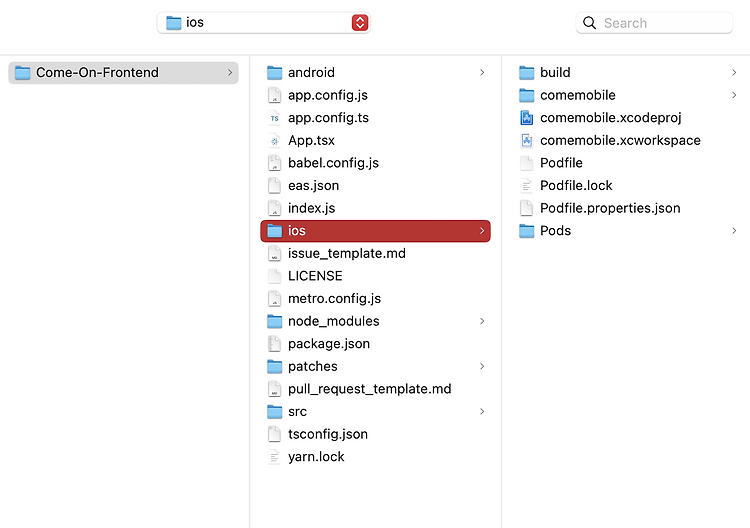
Task: Select the Come-On-Frontend folder
Action: coord(123,73)
